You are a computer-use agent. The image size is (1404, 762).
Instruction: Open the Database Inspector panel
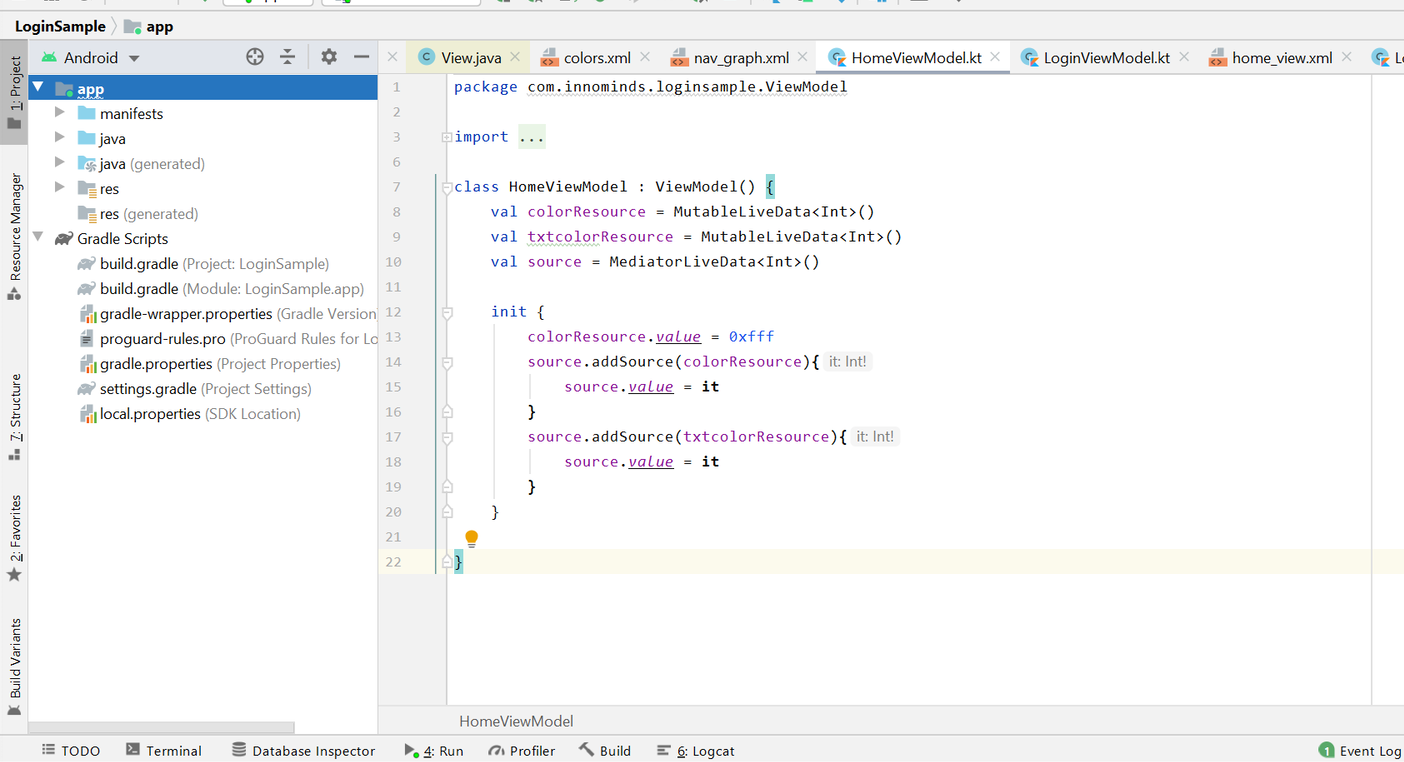[x=304, y=750]
